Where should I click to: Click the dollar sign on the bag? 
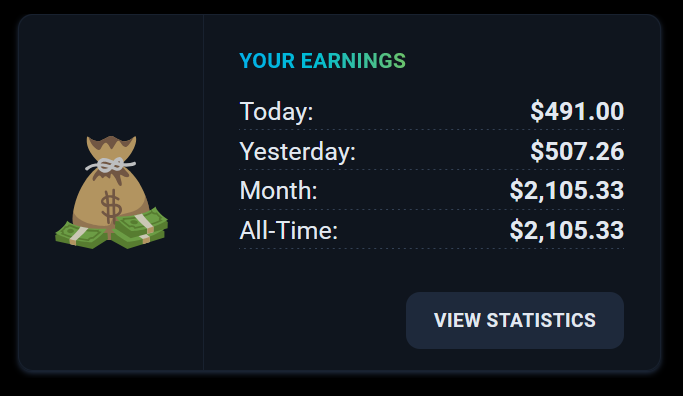[111, 206]
